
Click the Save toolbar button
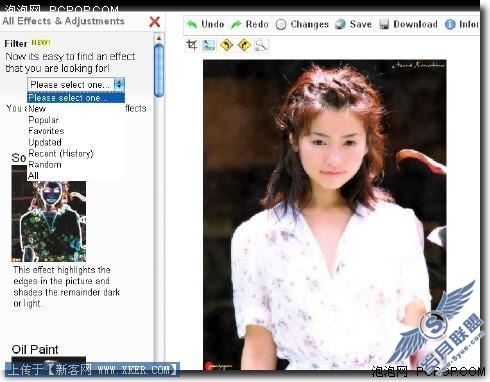click(353, 24)
